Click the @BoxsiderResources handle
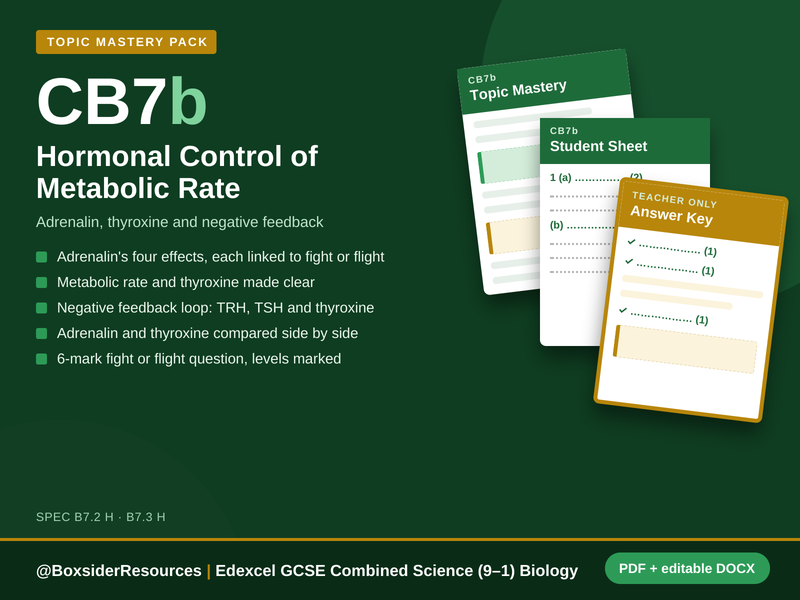The width and height of the screenshot is (800, 600). (x=118, y=570)
